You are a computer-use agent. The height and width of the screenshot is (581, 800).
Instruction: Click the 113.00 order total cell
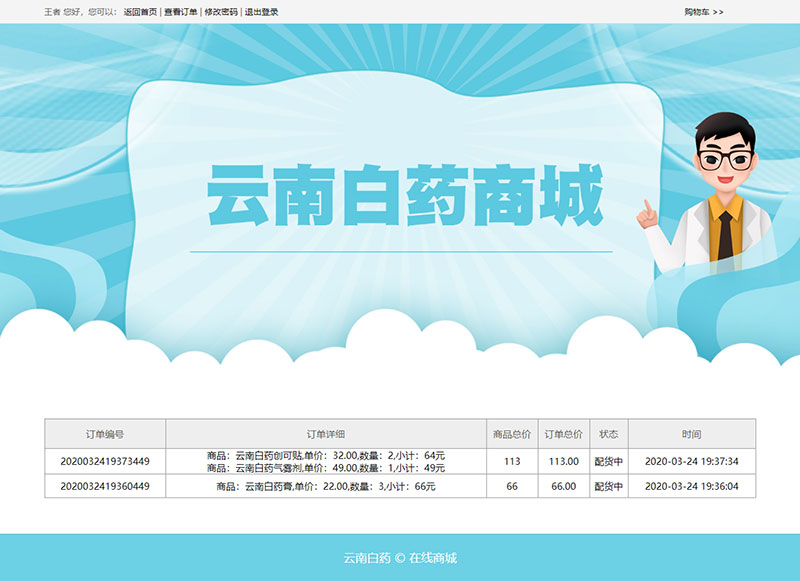point(564,461)
